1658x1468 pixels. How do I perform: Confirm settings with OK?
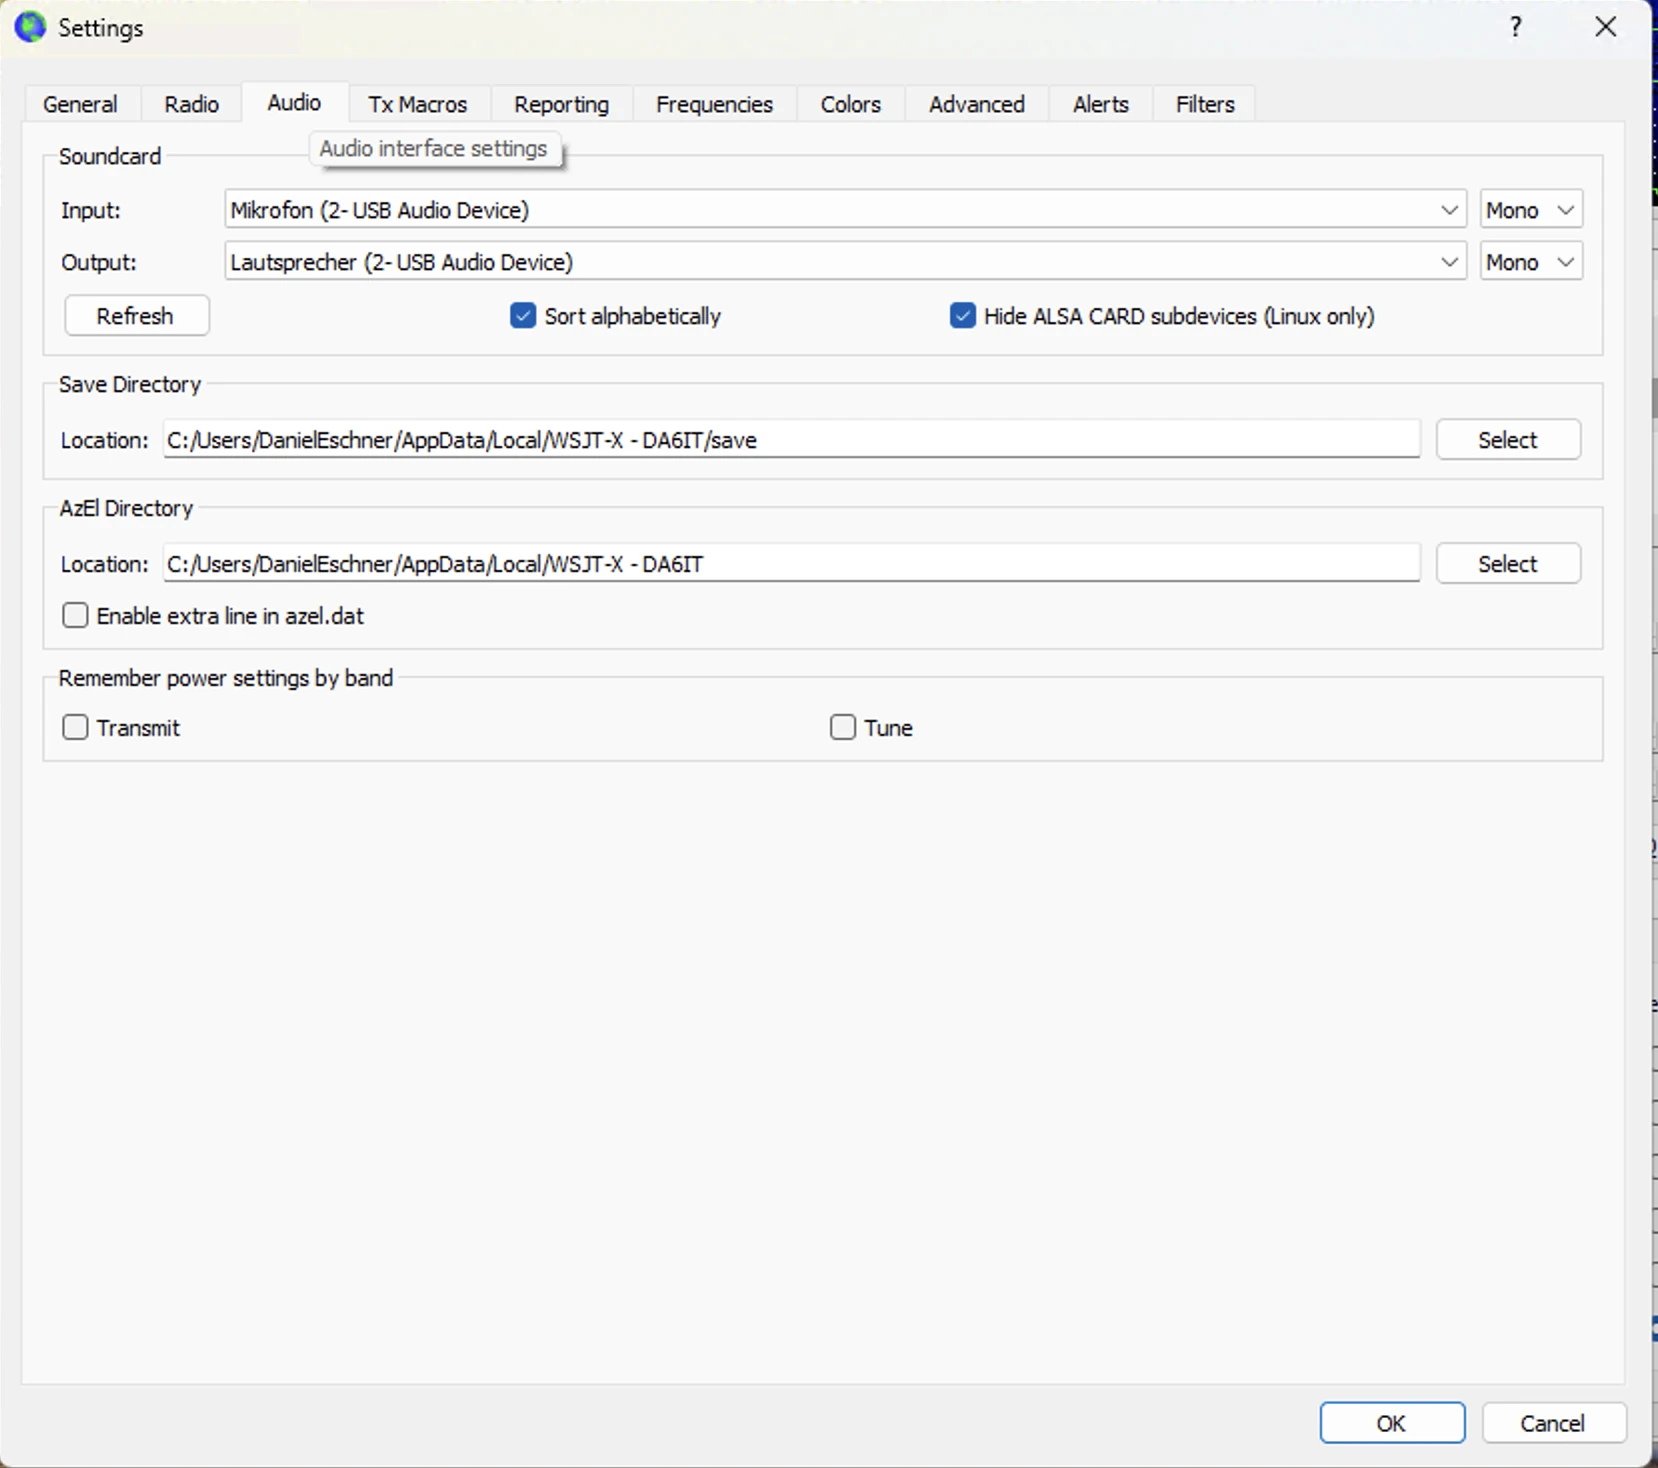pyautogui.click(x=1392, y=1423)
